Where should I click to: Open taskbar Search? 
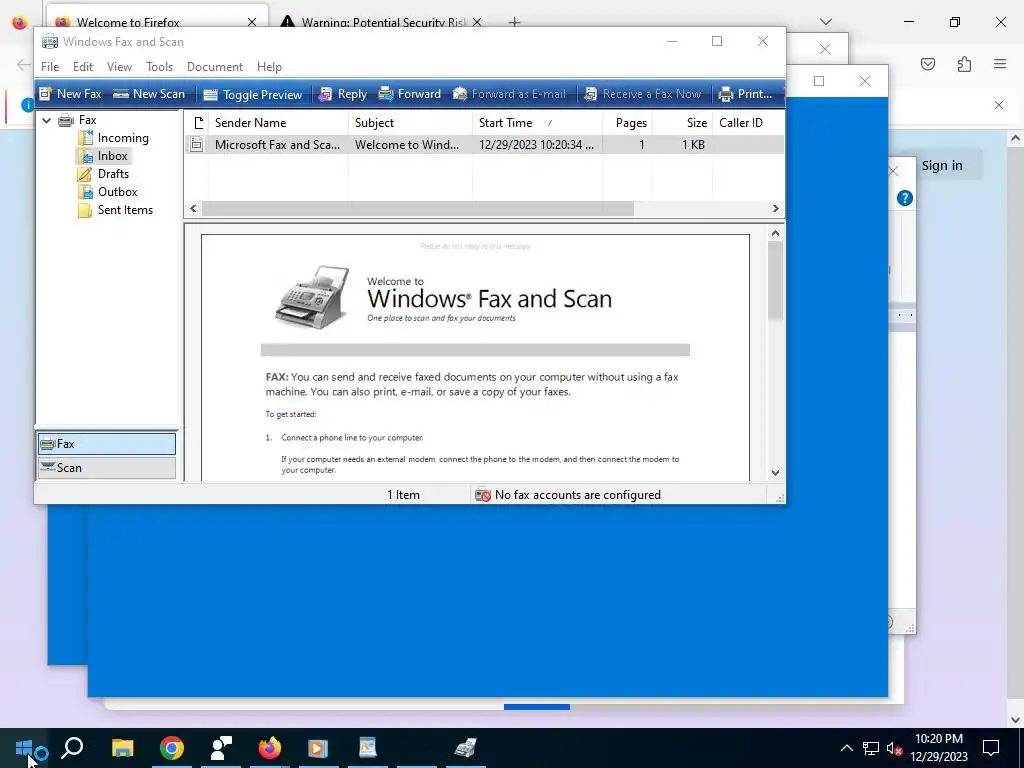[x=72, y=748]
